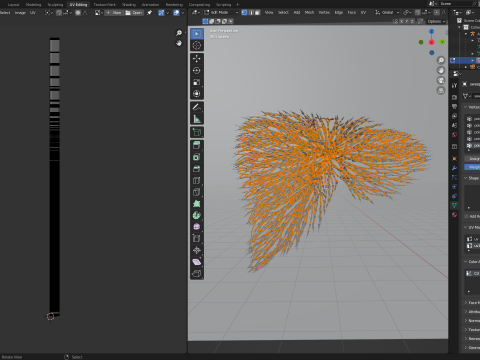Open the Global transform orientation dropdown
The width and height of the screenshot is (480, 360).
(387, 13)
